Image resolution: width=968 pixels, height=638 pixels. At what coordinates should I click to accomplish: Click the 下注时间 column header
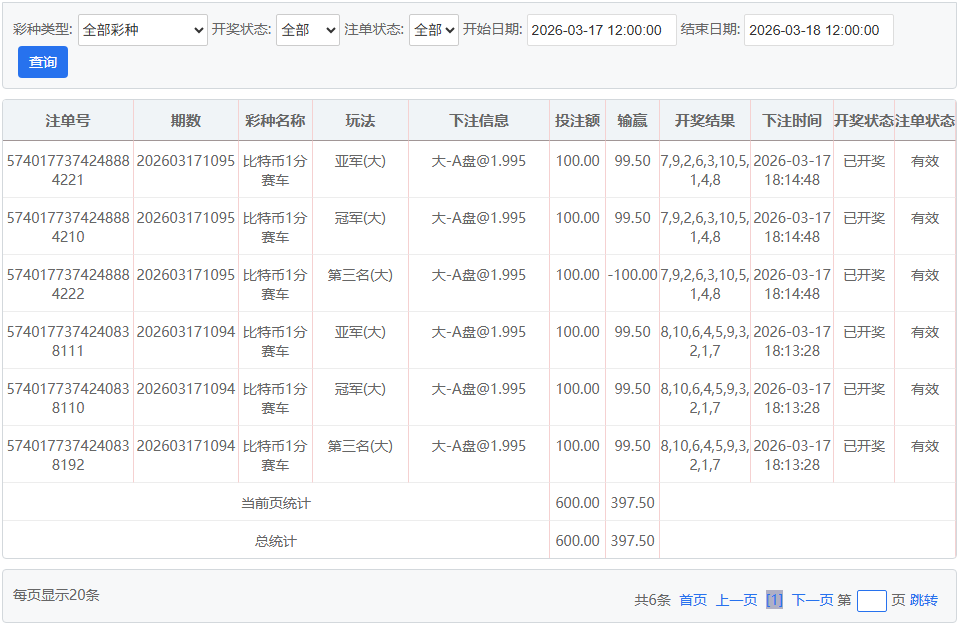791,120
